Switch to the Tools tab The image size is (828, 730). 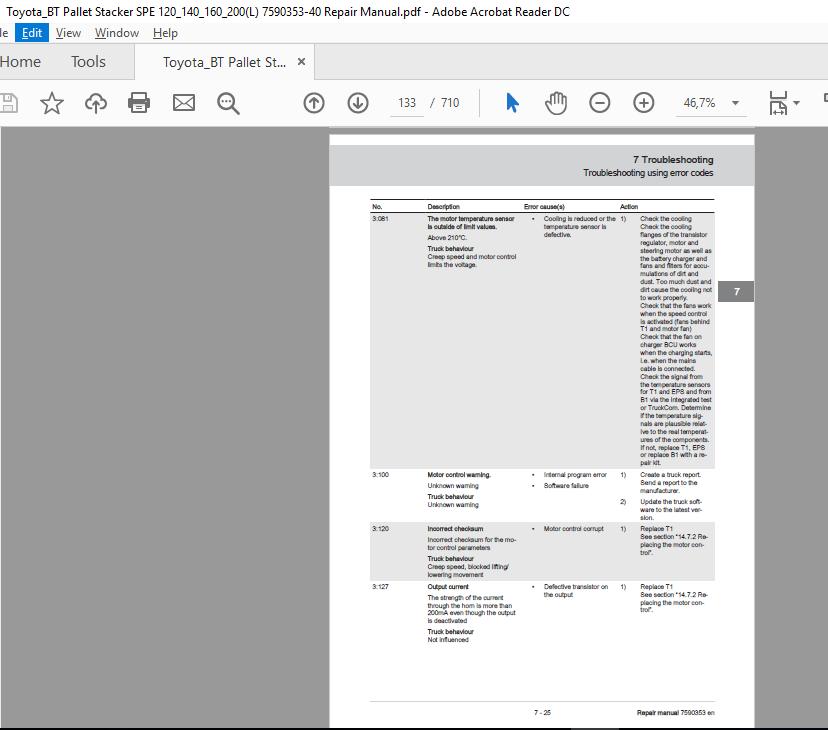[x=88, y=62]
